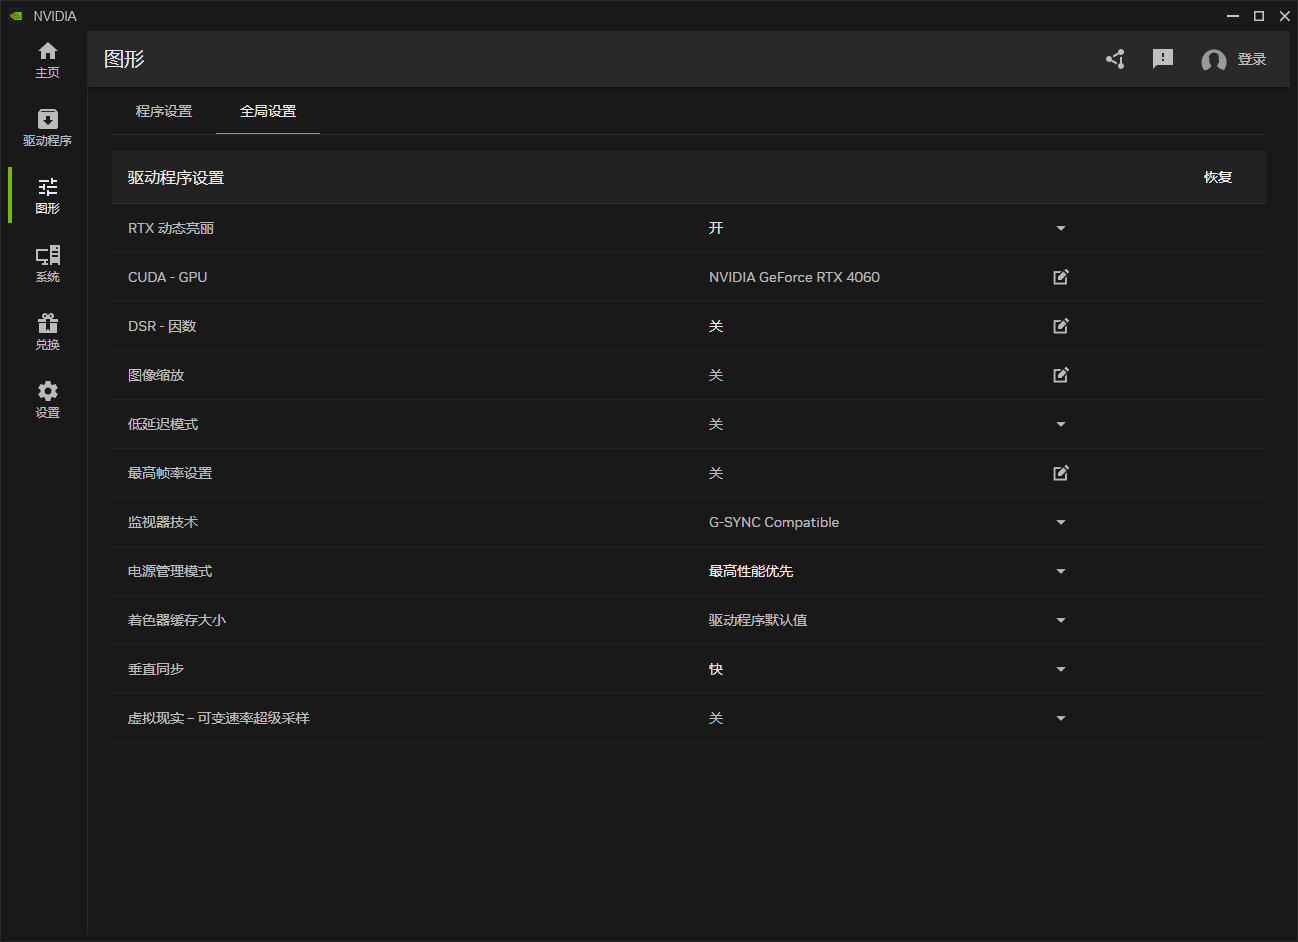Open the 设置 settings gear icon
1298x942 pixels.
click(47, 400)
